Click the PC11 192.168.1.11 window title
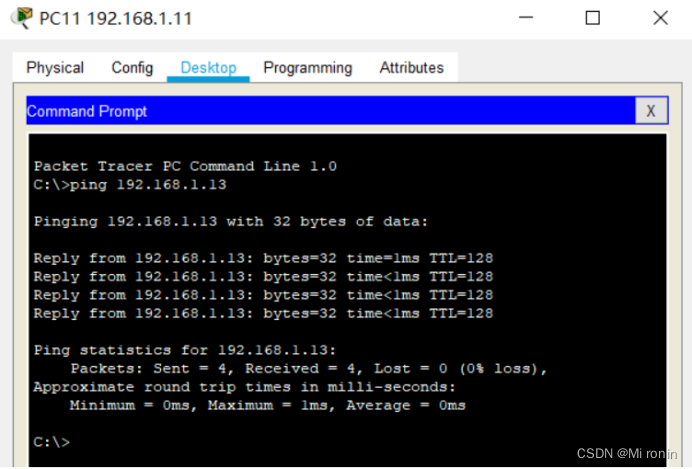This screenshot has height=469, width=692. tap(116, 19)
